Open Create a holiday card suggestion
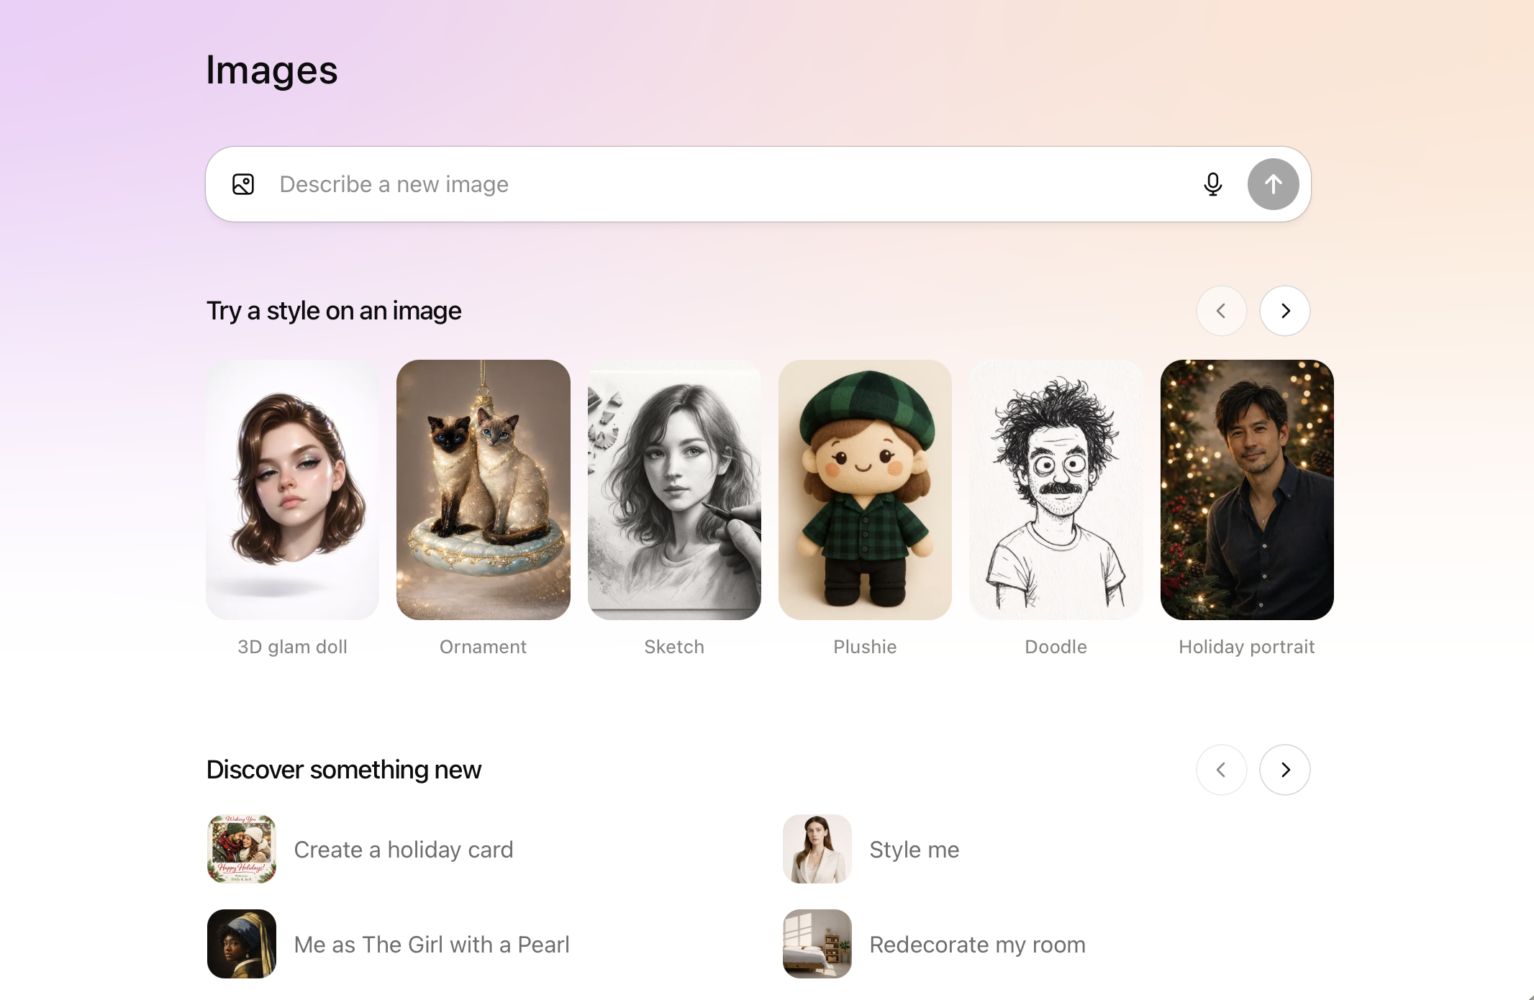 [x=403, y=850]
